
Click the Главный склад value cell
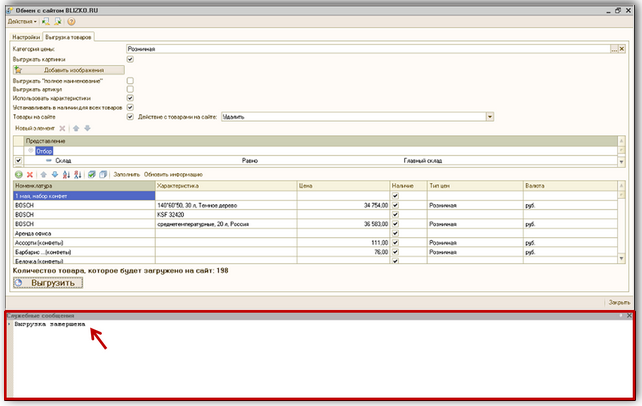tap(423, 160)
